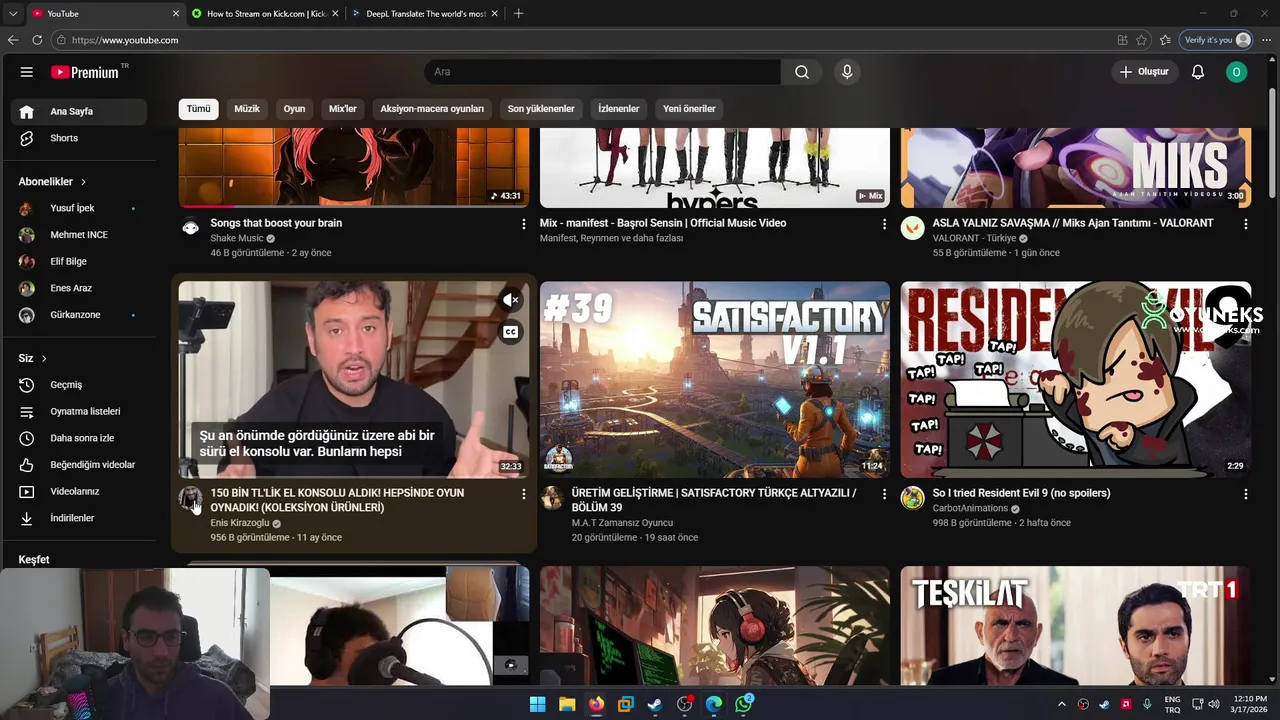Click the CarbotAnimations channel avatar
The height and width of the screenshot is (720, 1280).
[x=912, y=498]
